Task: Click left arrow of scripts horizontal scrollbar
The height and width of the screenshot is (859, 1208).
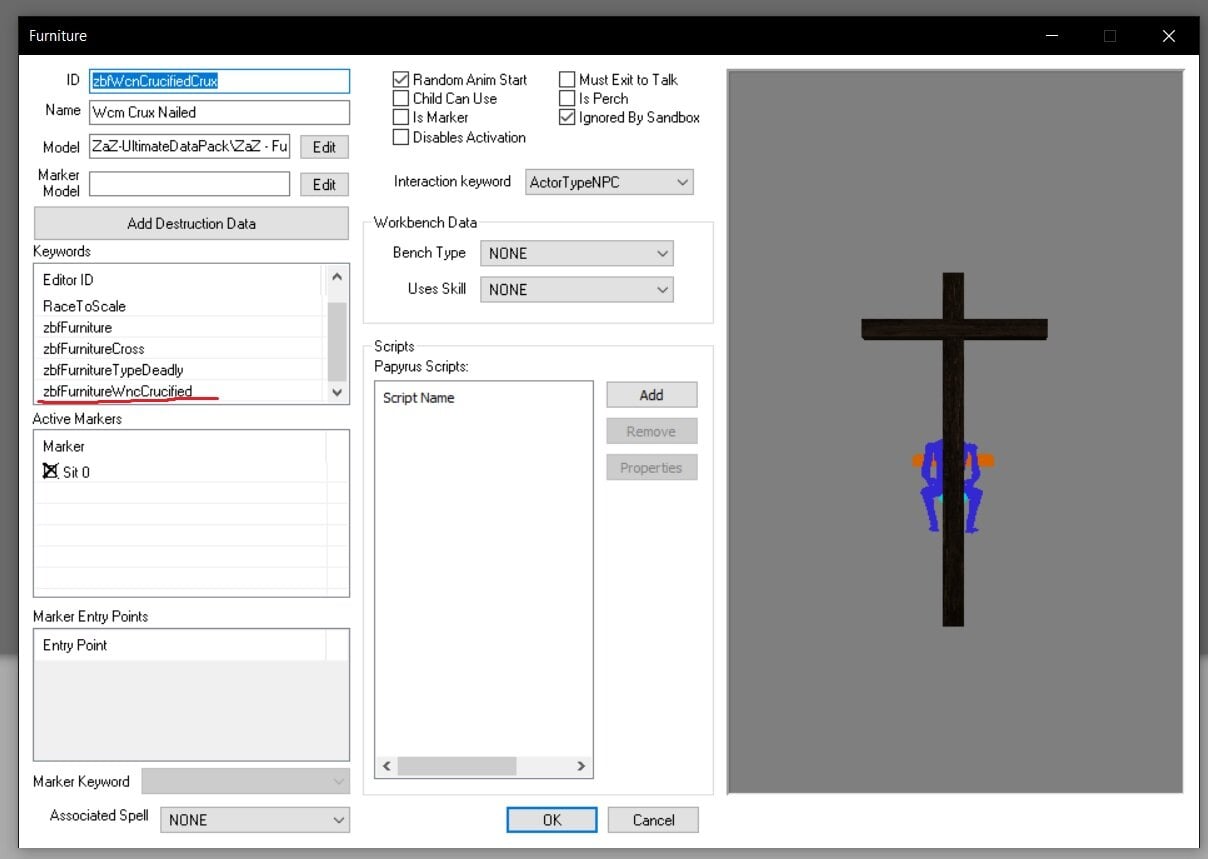Action: coord(387,766)
